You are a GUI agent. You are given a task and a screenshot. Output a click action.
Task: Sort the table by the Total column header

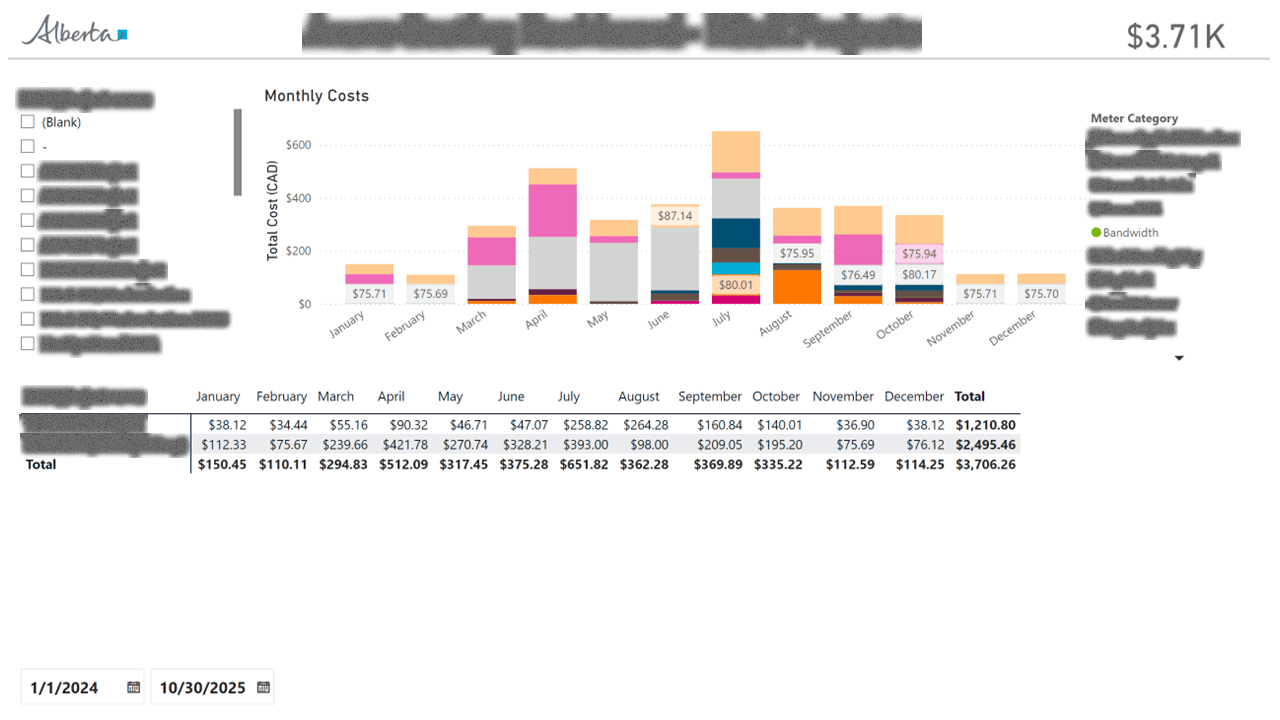[969, 396]
